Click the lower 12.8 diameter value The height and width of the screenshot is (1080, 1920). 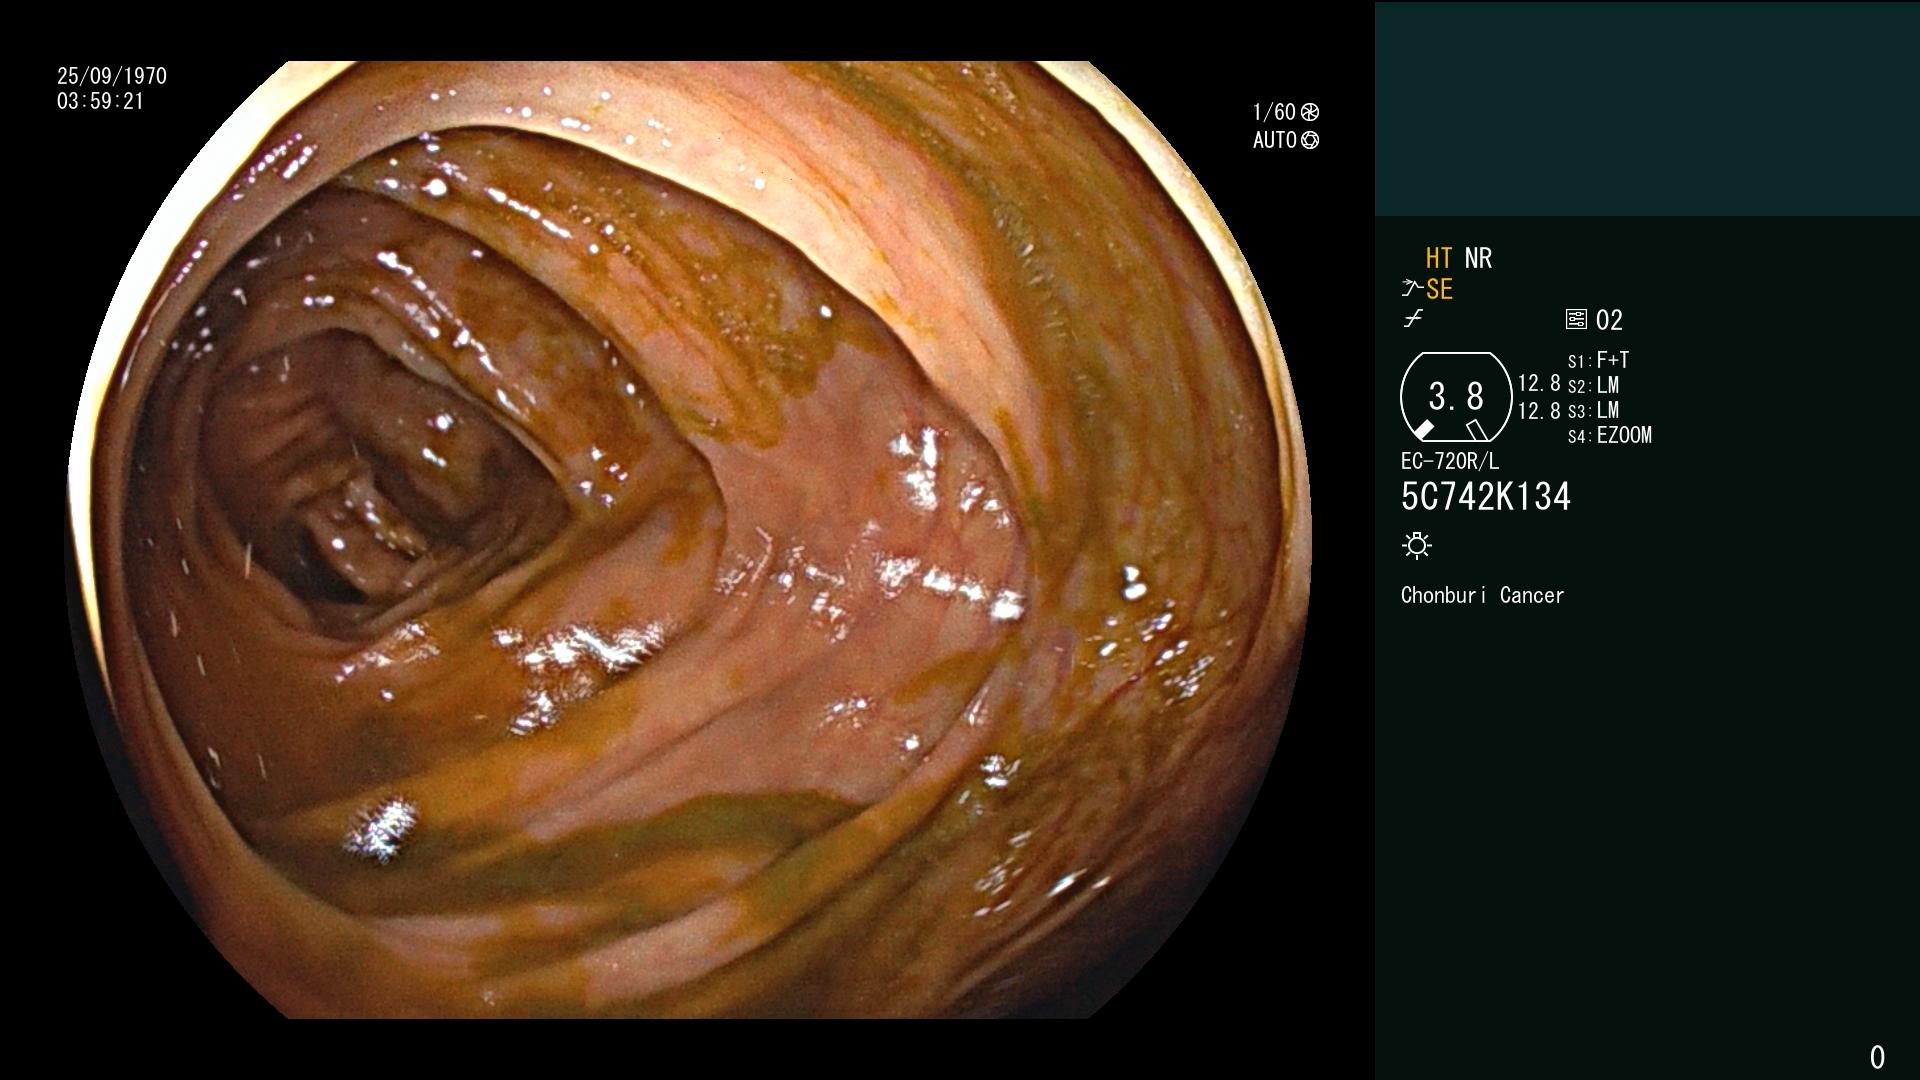pos(1539,410)
